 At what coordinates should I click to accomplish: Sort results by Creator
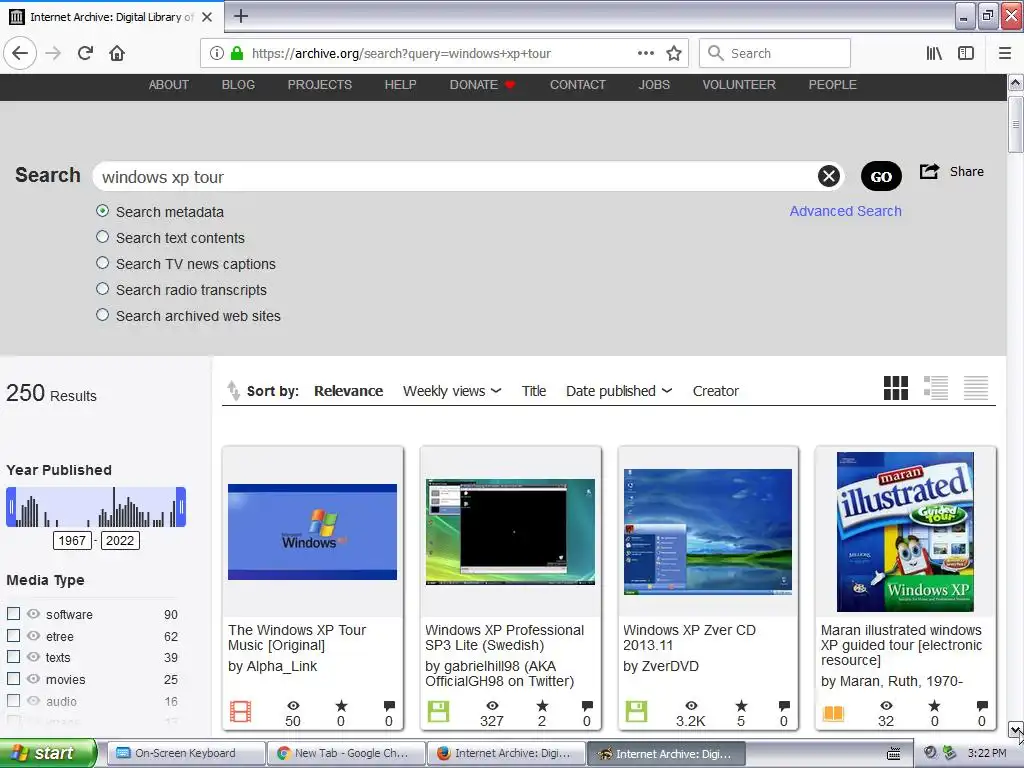[x=716, y=391]
